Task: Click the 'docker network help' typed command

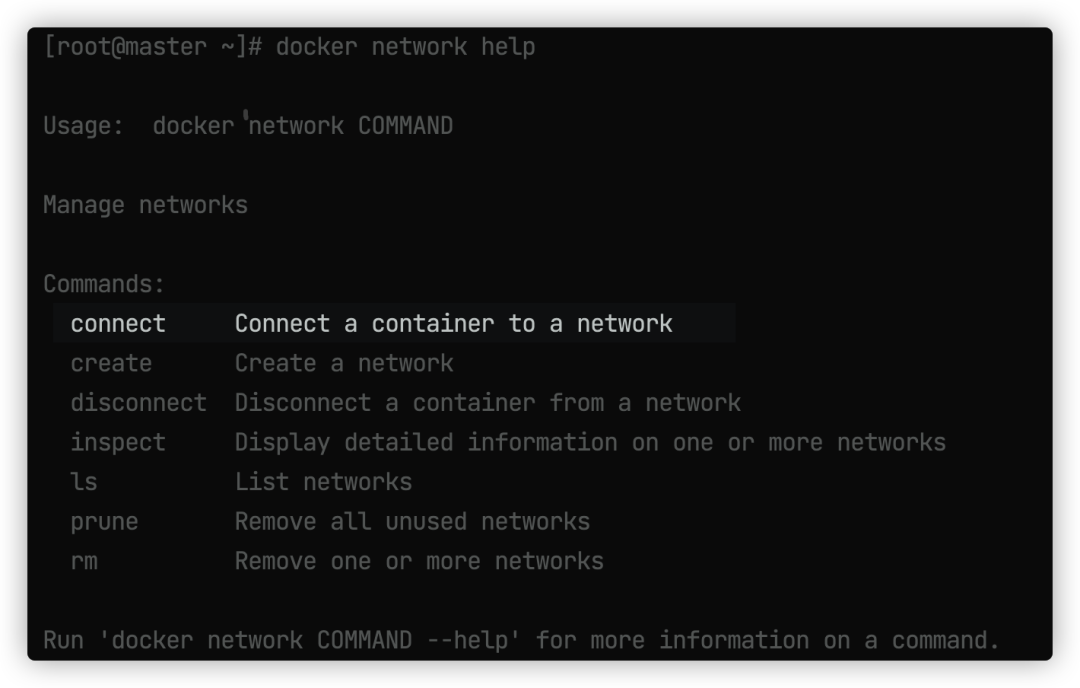Action: click(405, 47)
